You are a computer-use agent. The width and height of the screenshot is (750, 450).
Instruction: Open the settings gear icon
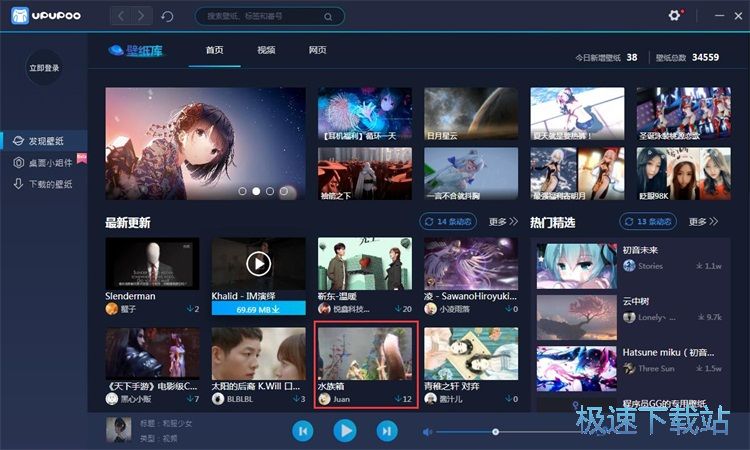[x=674, y=15]
